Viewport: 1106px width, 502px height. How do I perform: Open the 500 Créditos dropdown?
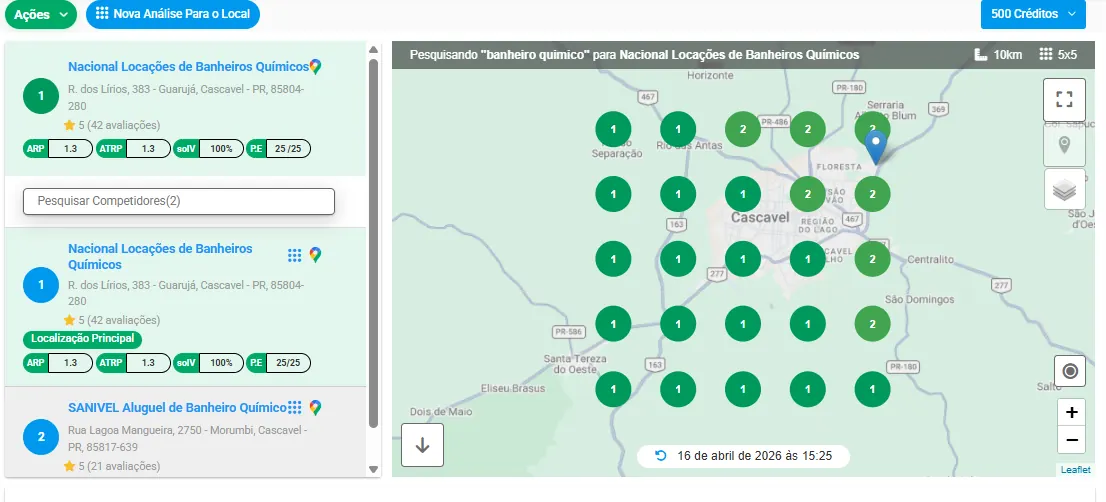(x=1033, y=14)
